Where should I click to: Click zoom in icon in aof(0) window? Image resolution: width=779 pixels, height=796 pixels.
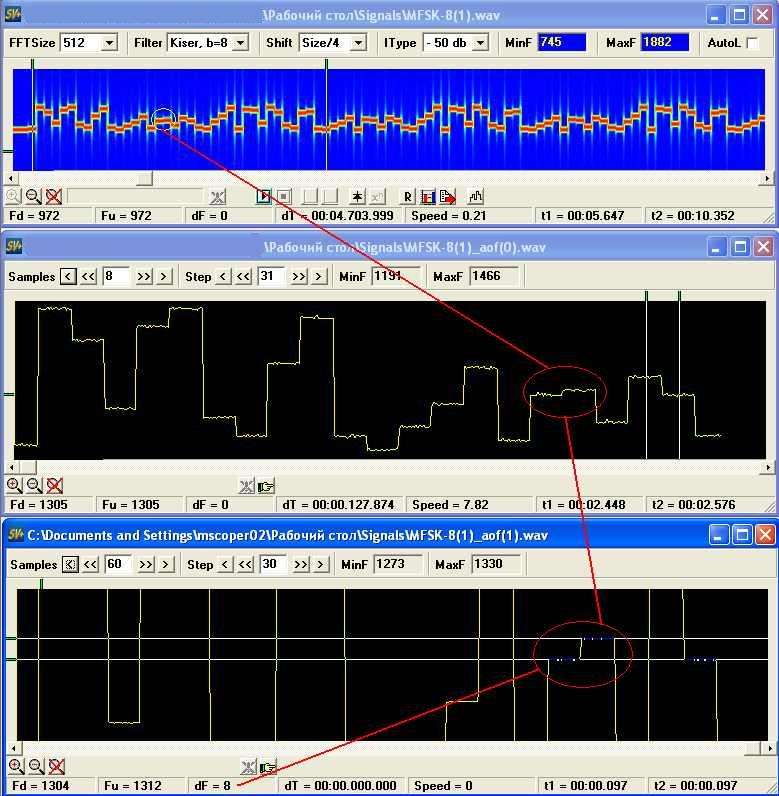(x=14, y=486)
